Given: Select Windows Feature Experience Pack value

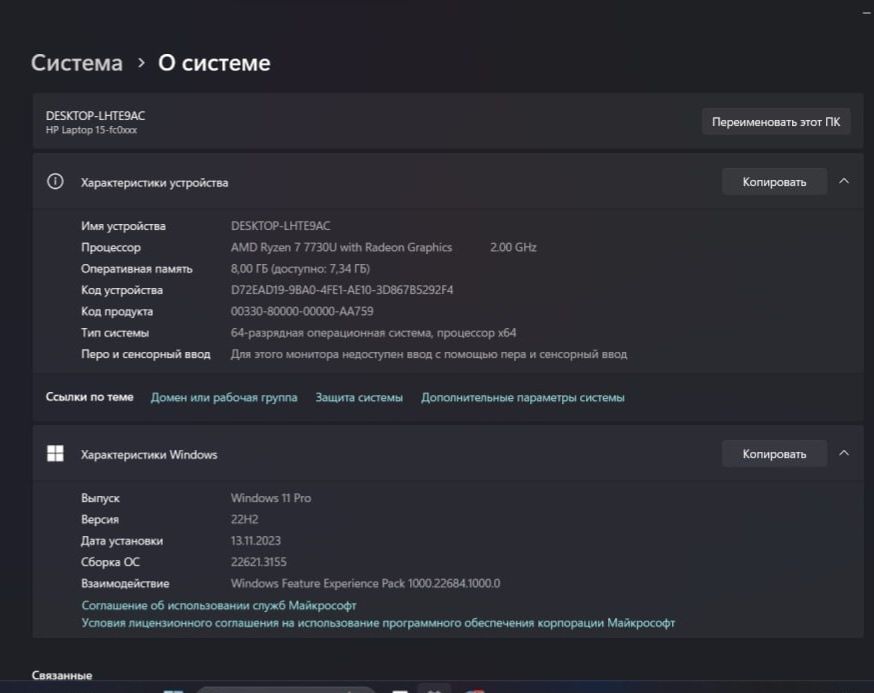Looking at the screenshot, I should click(x=365, y=583).
